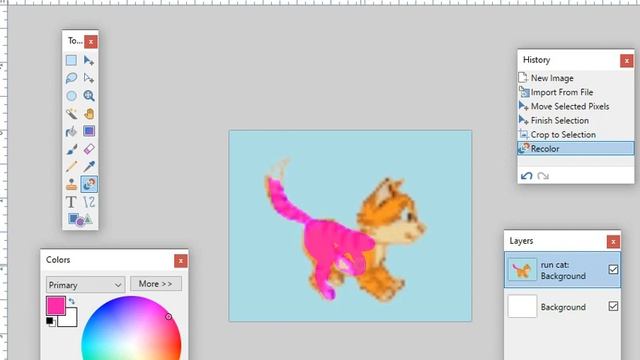Select the Paintbrush tool

point(71,149)
